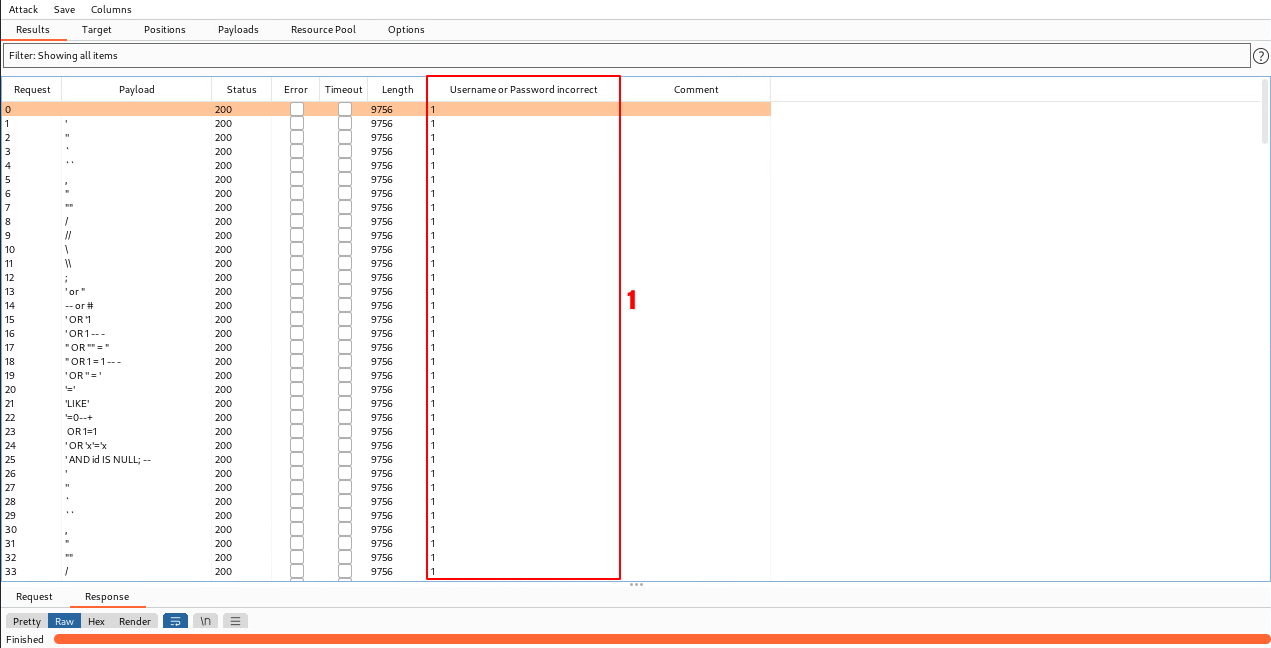
Task: Click the results table vertical scrollbar
Action: (1265, 115)
